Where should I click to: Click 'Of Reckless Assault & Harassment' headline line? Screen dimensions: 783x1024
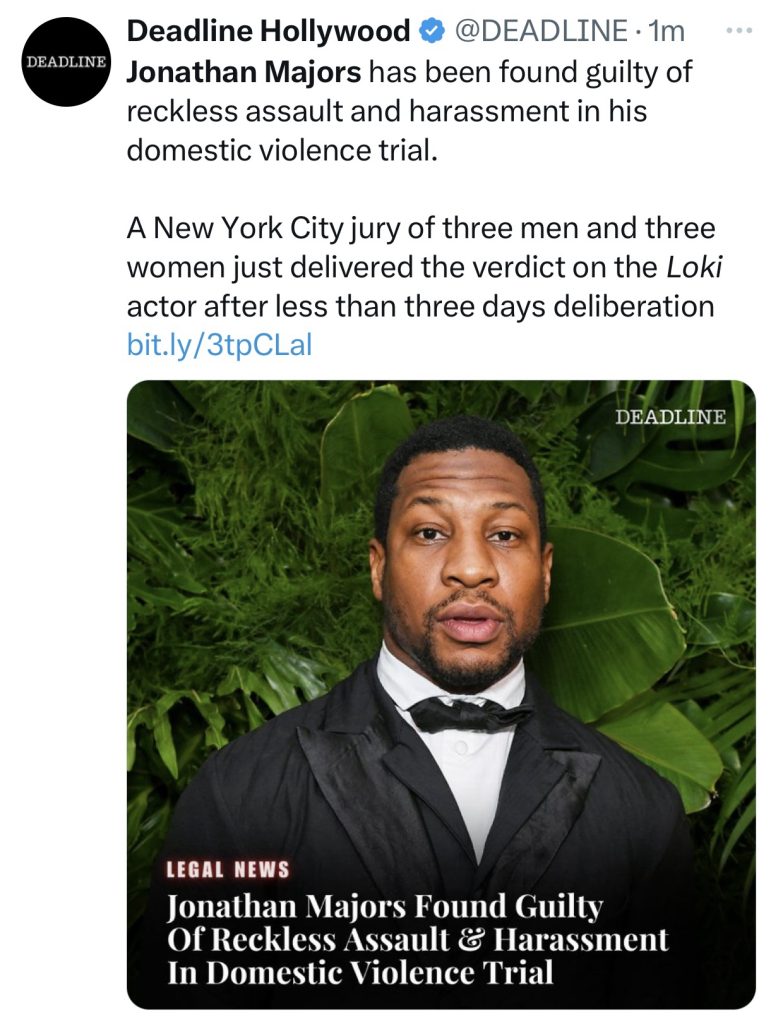416,939
